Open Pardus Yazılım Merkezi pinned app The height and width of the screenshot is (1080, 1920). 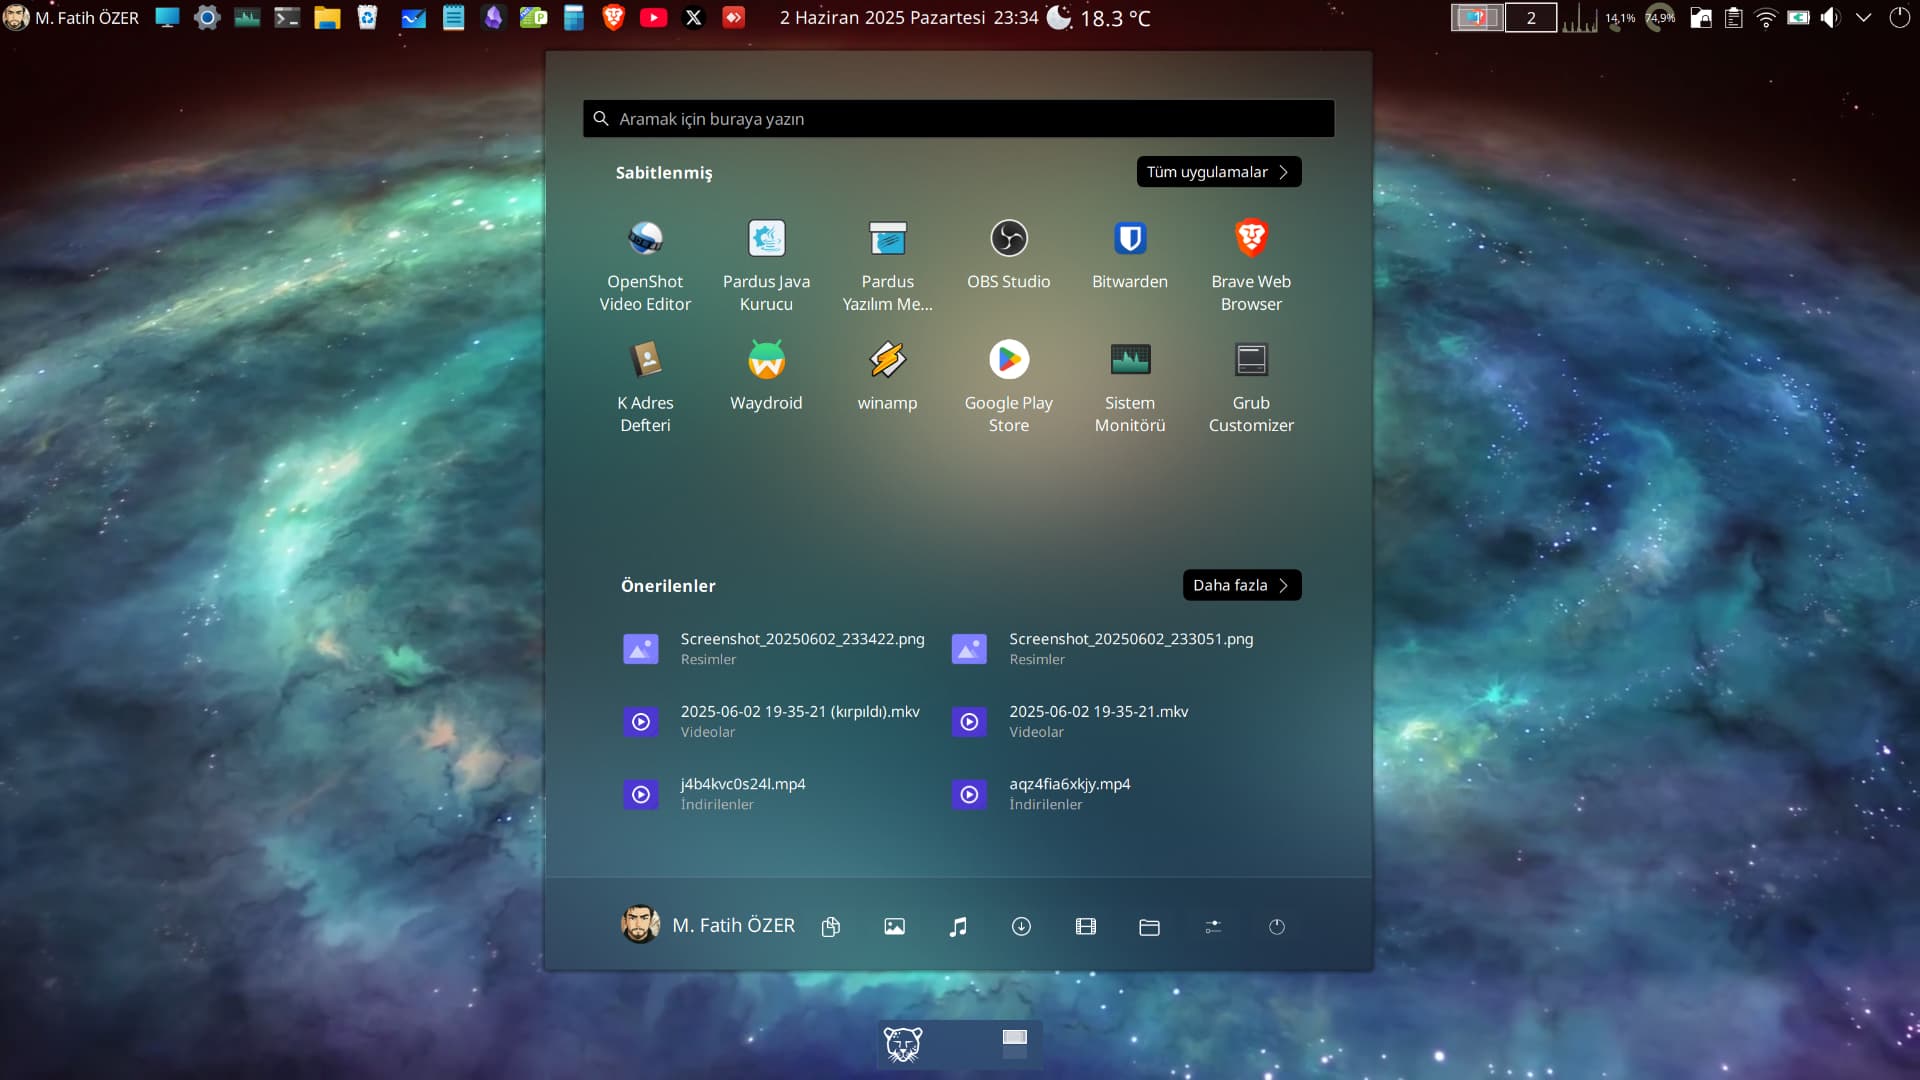click(887, 264)
